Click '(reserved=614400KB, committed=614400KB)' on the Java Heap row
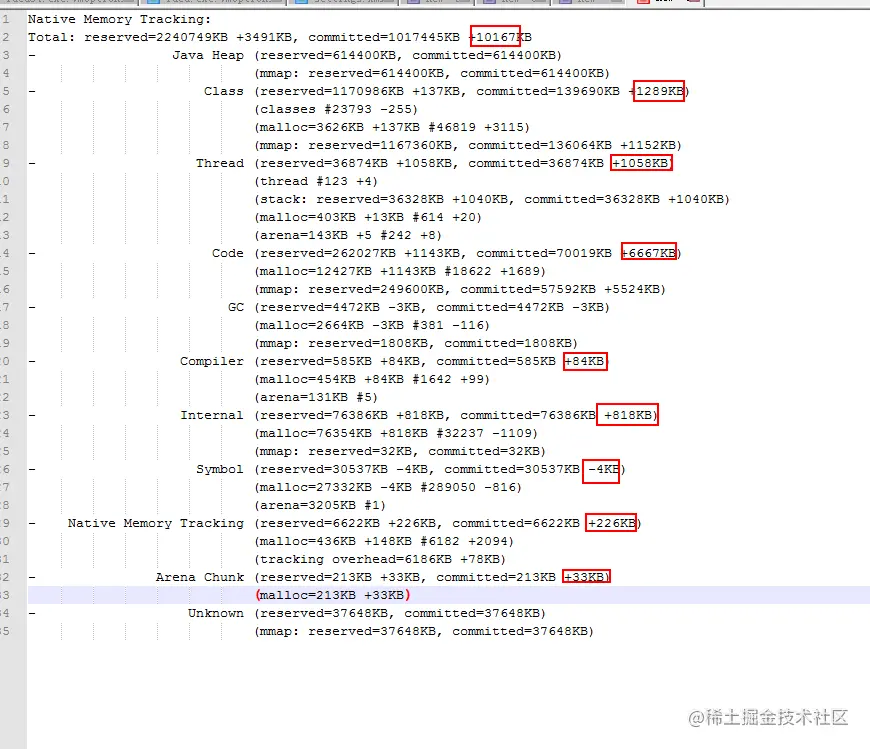This screenshot has height=749, width=870. (408, 55)
